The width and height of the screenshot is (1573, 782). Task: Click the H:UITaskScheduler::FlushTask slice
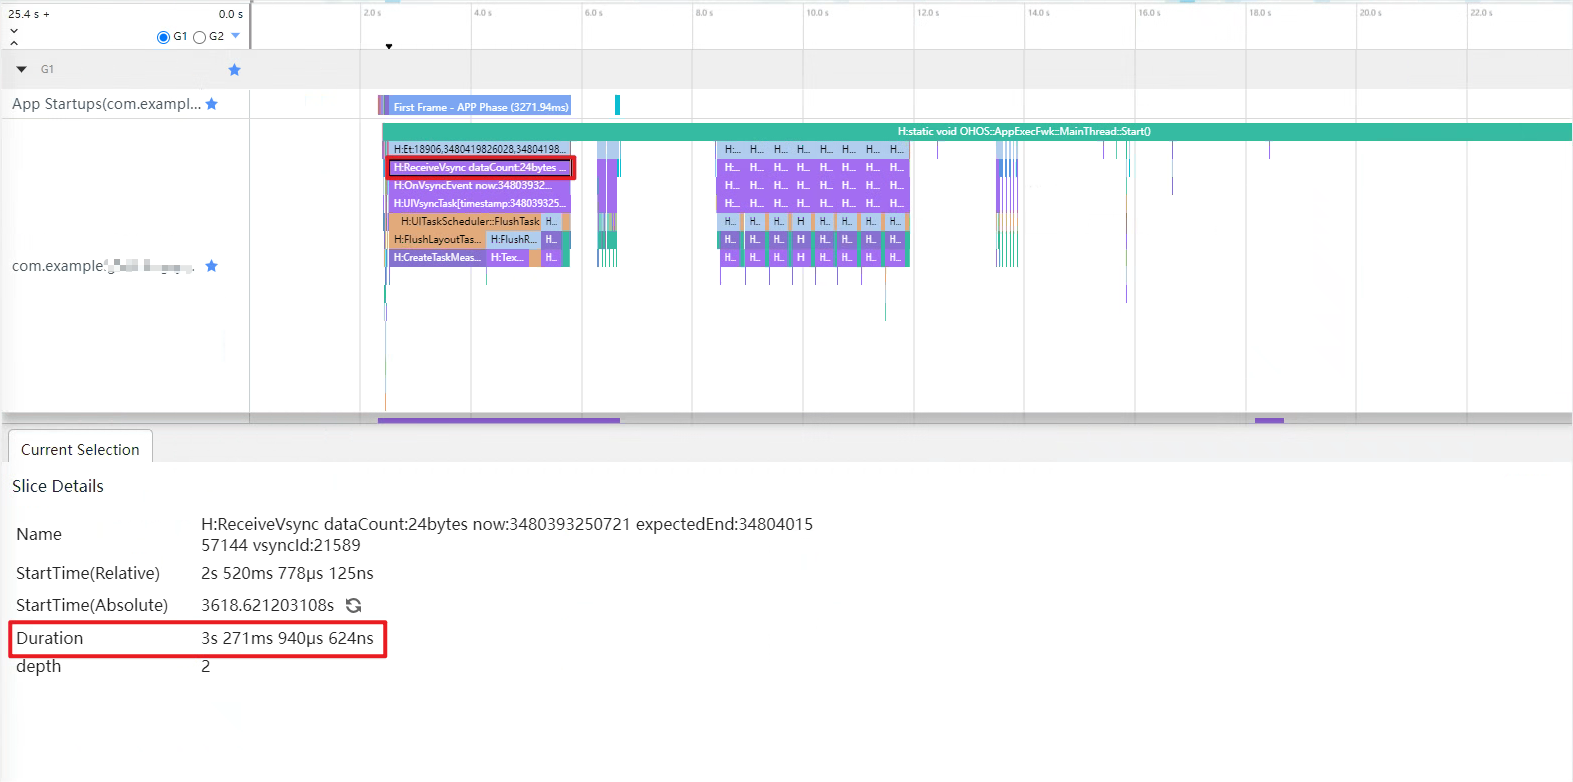(468, 222)
